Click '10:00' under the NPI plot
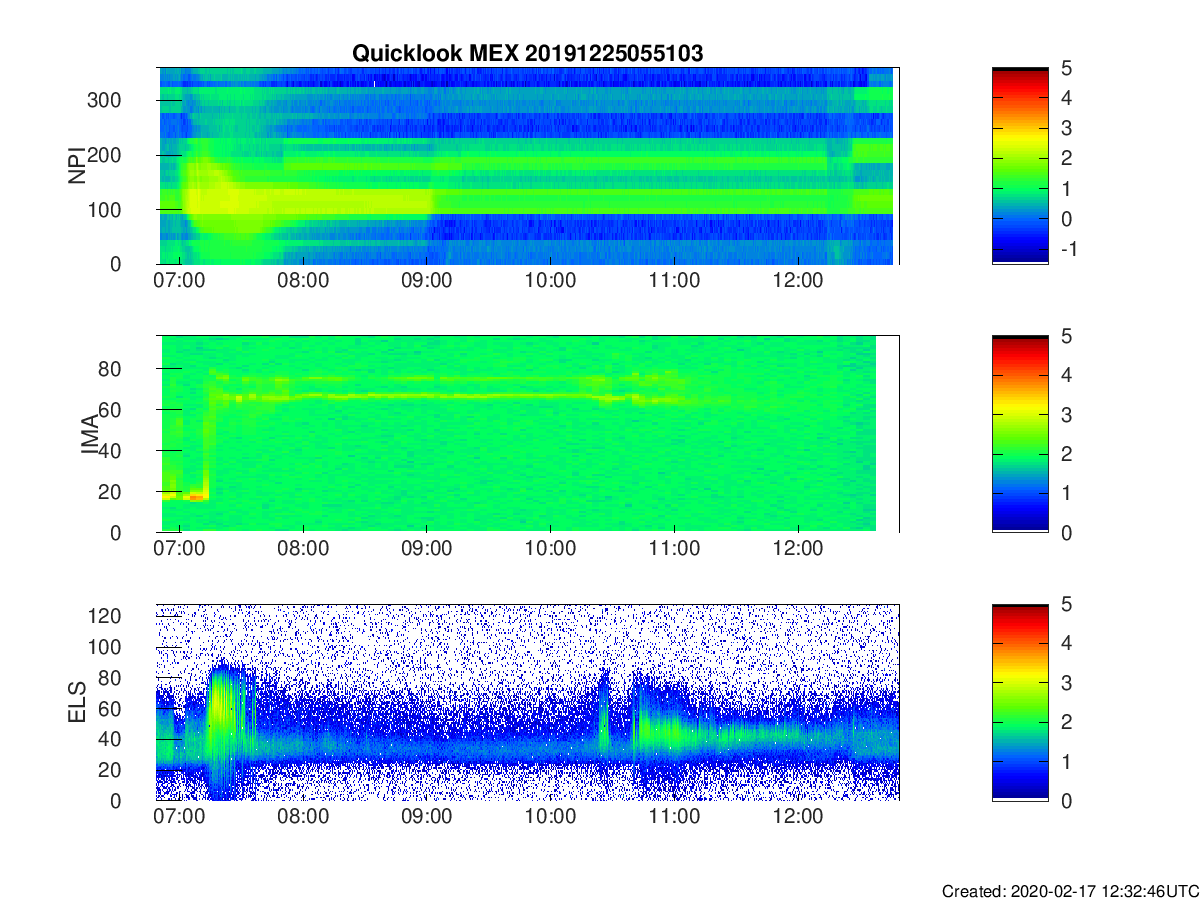1200x900 pixels. click(x=550, y=281)
